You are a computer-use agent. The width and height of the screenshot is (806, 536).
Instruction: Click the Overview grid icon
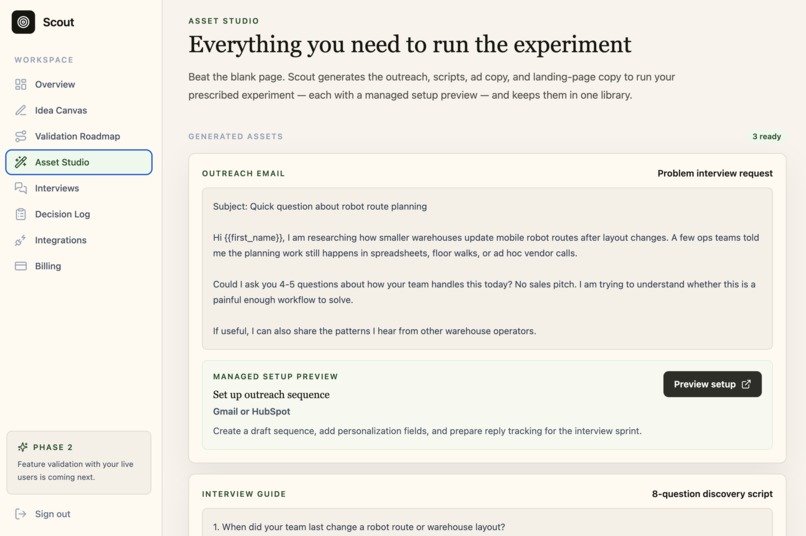tap(21, 84)
